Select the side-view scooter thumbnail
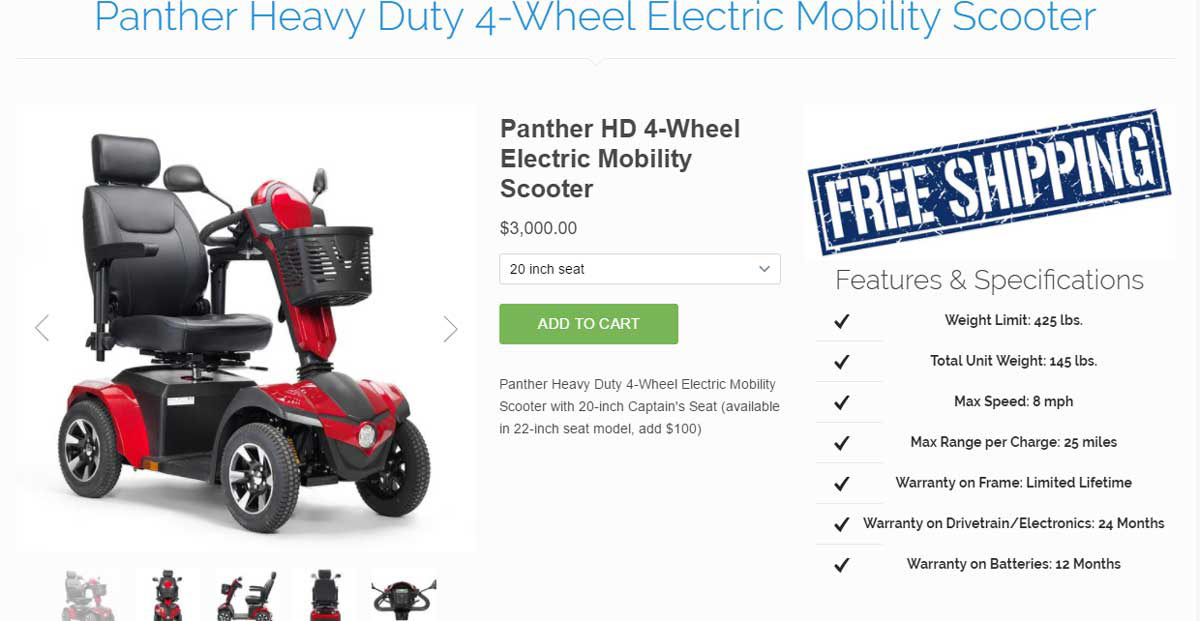The image size is (1200, 621). tap(246, 595)
